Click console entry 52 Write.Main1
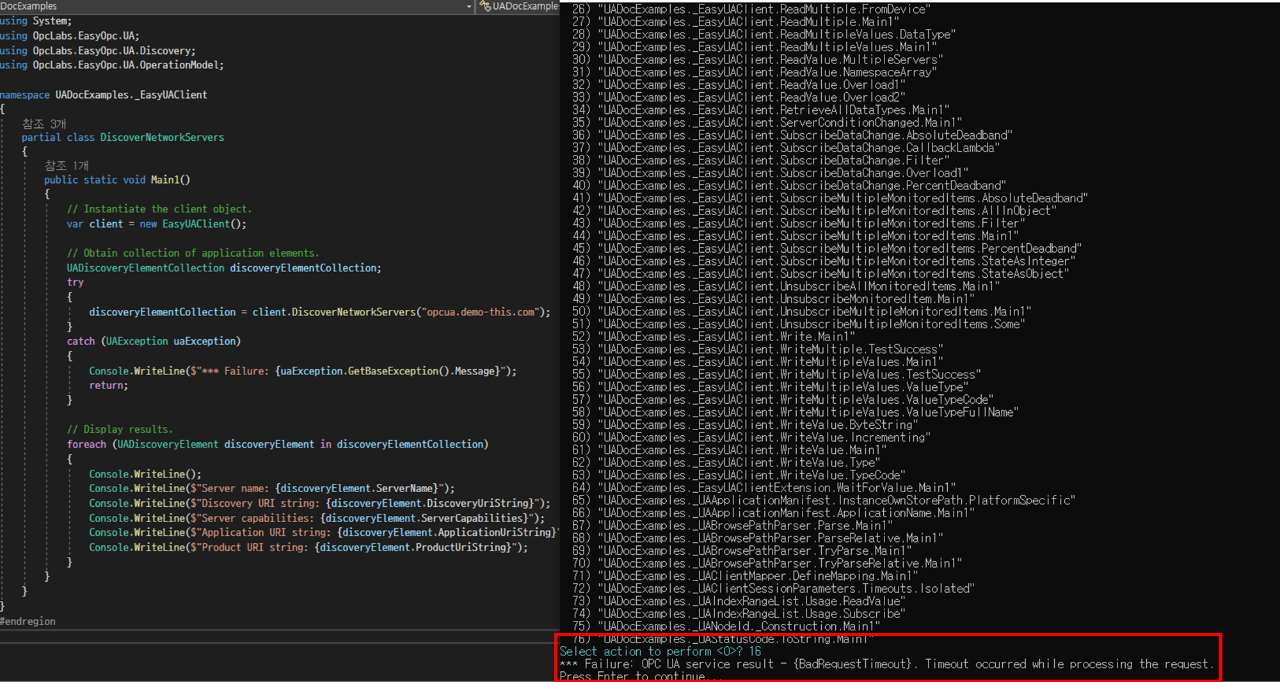This screenshot has height=682, width=1280. pyautogui.click(x=714, y=337)
